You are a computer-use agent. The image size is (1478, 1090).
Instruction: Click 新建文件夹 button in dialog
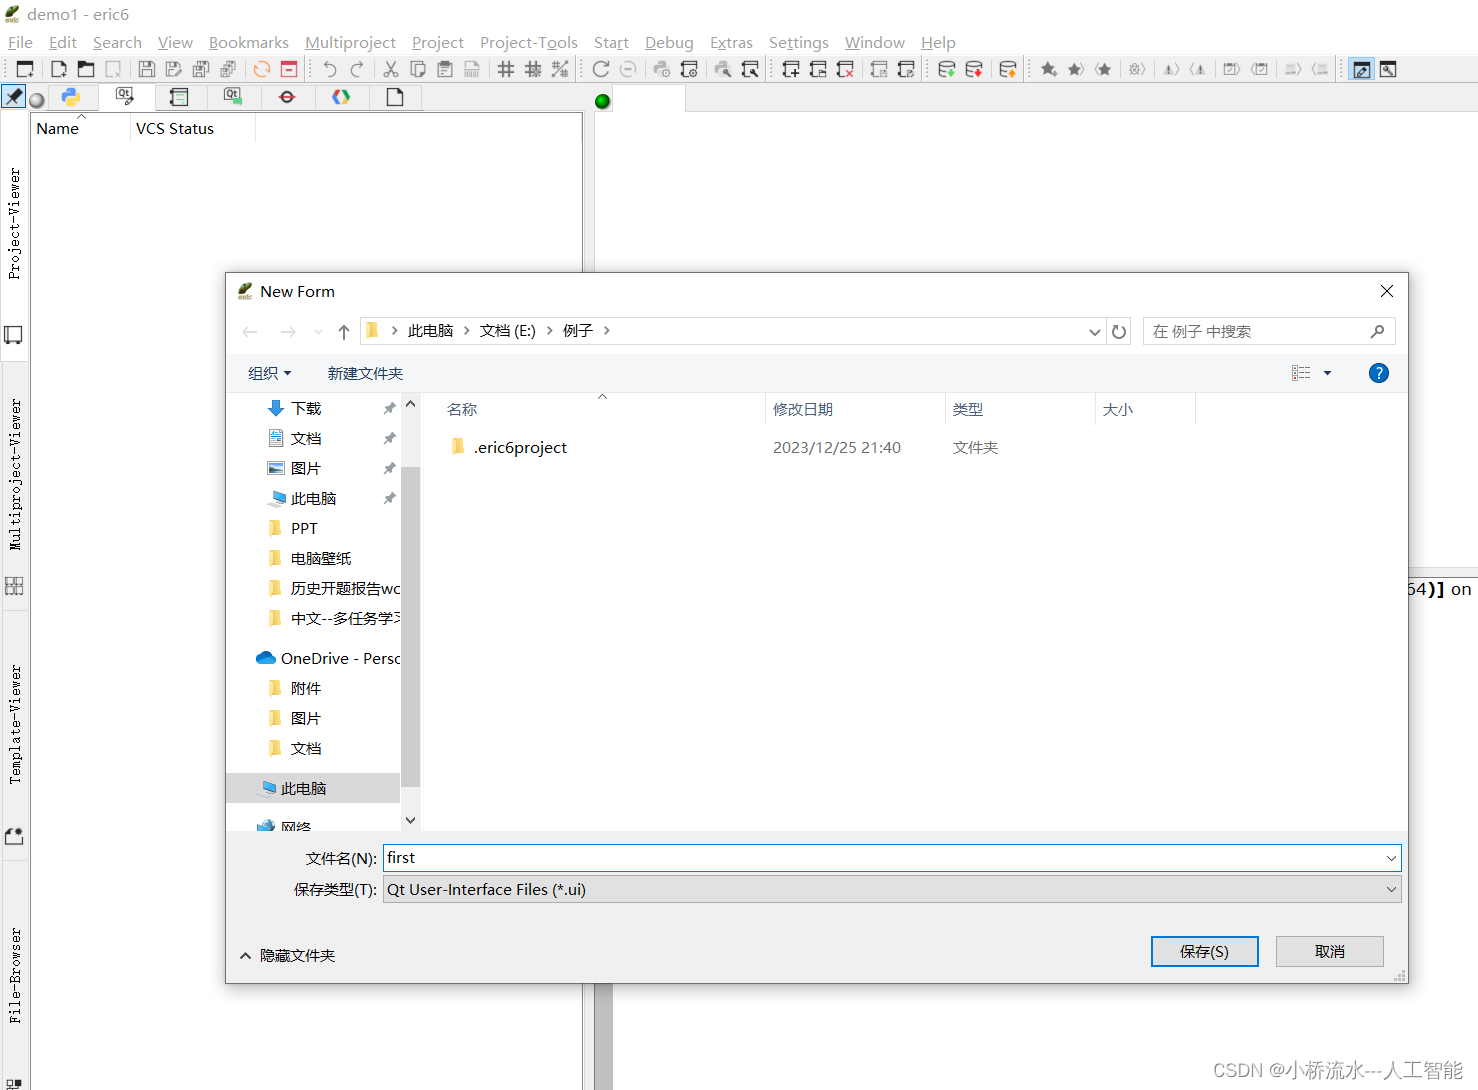[365, 373]
